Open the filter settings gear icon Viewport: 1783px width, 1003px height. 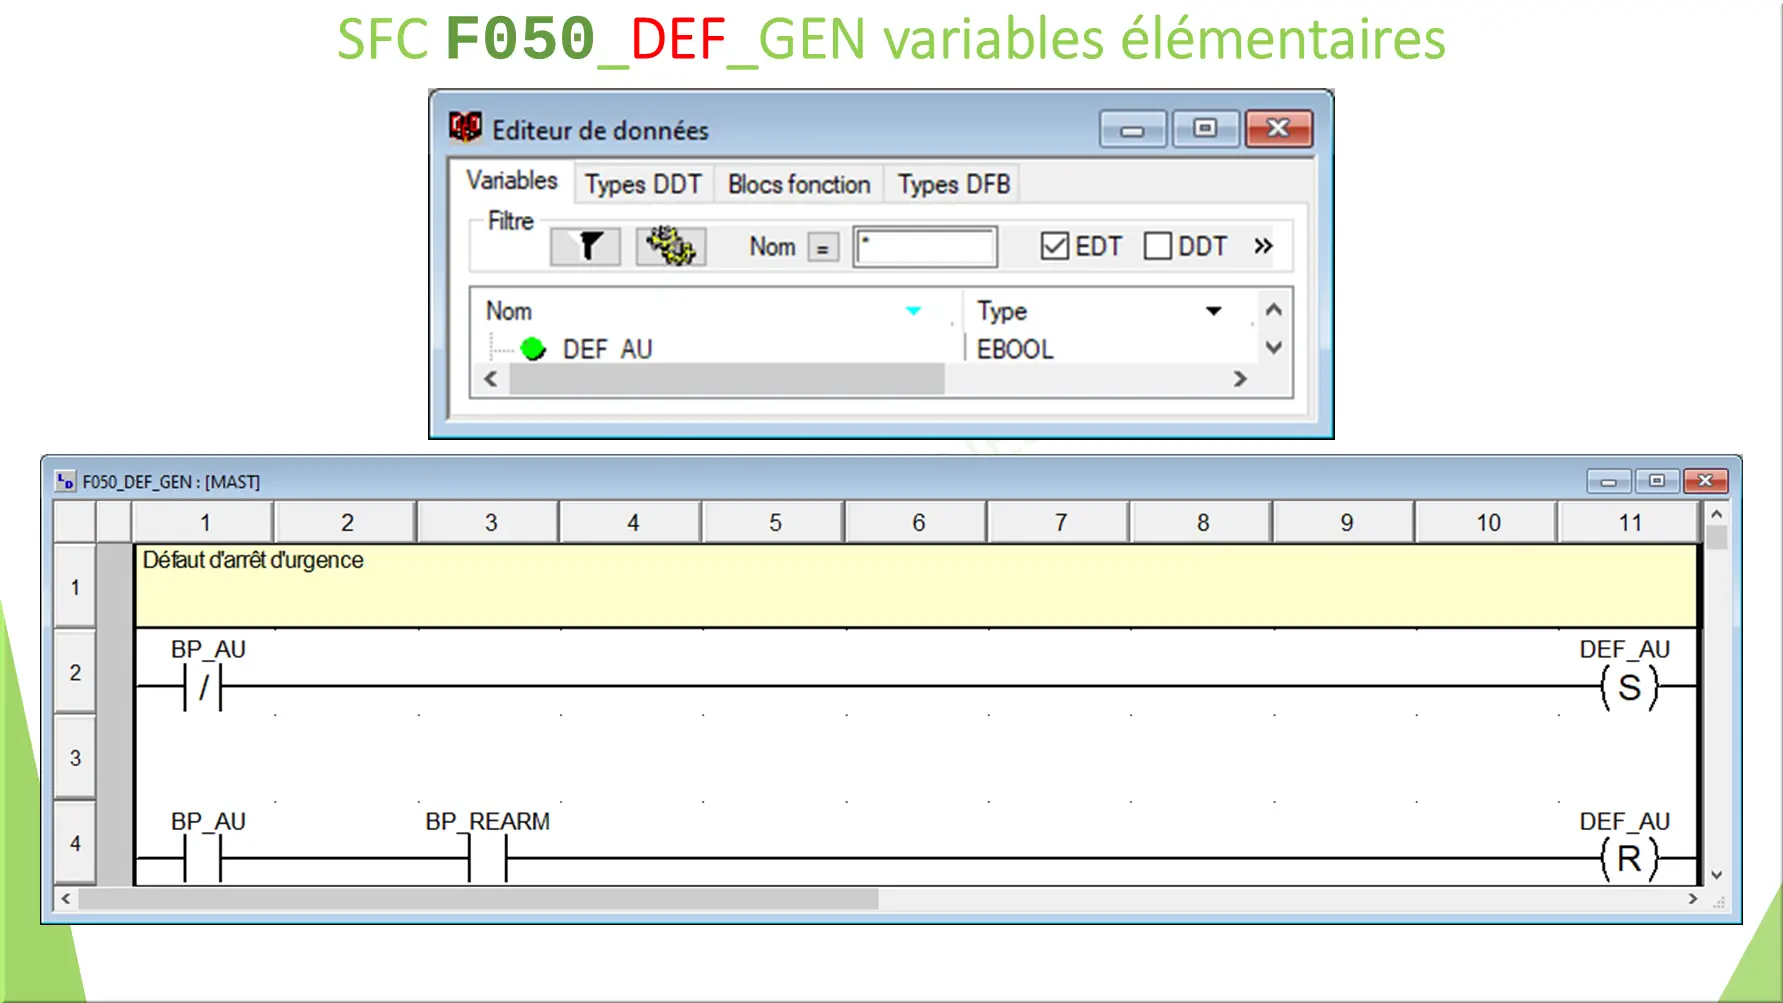670,245
